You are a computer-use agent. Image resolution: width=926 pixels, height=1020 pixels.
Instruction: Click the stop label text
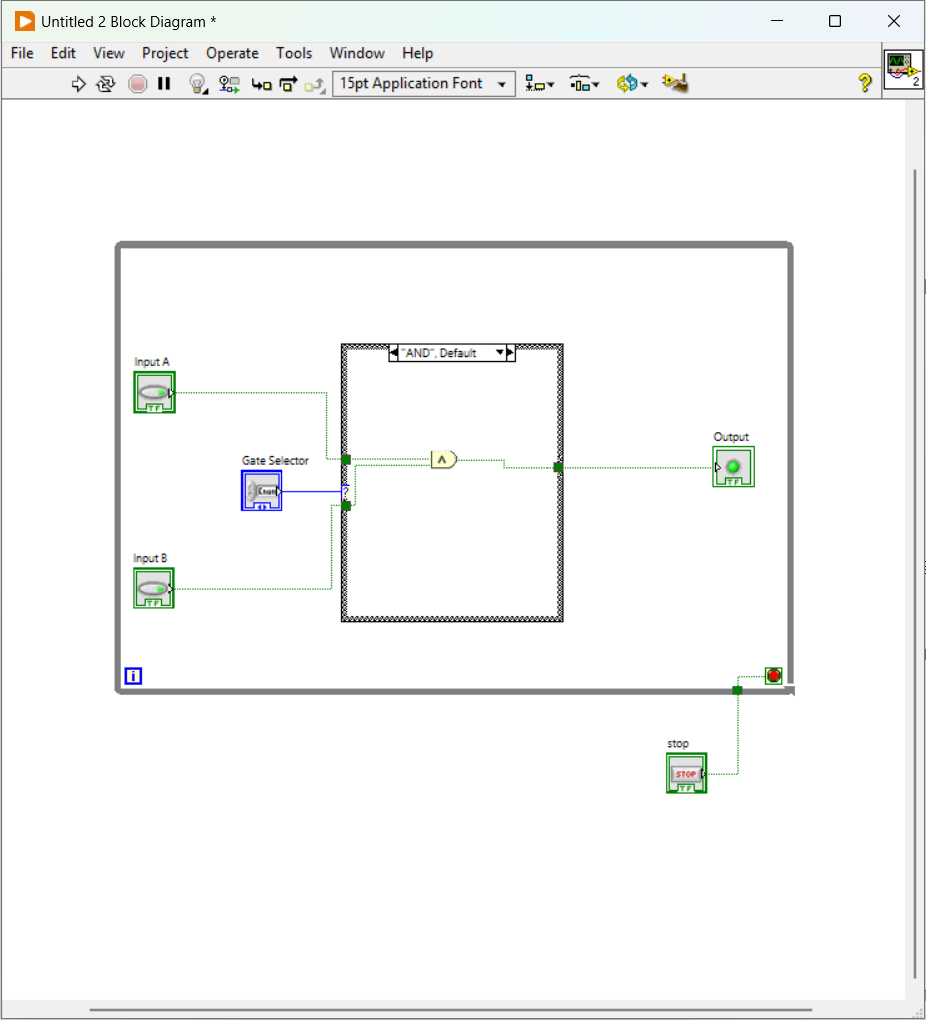click(x=677, y=744)
